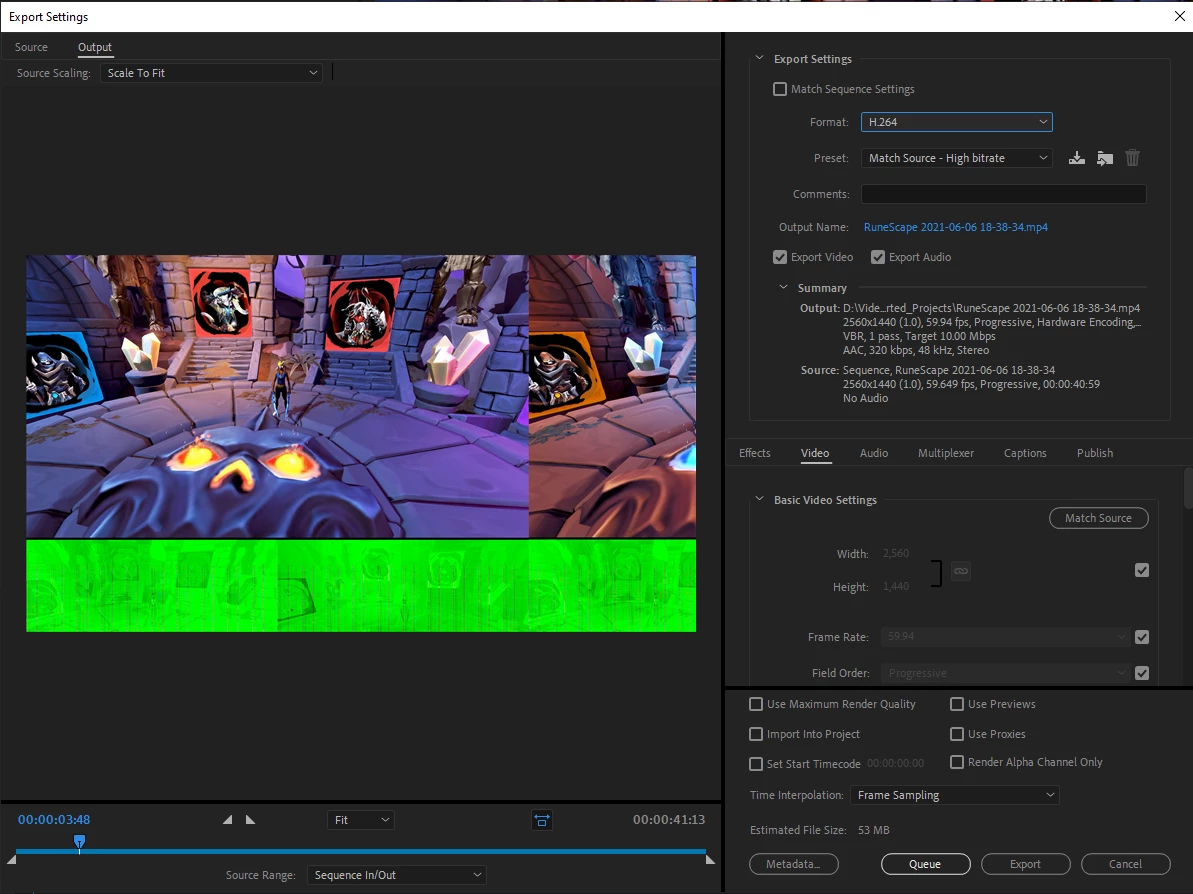Open the Preset dropdown
Screen dimensions: 1193x894
pyautogui.click(x=957, y=158)
